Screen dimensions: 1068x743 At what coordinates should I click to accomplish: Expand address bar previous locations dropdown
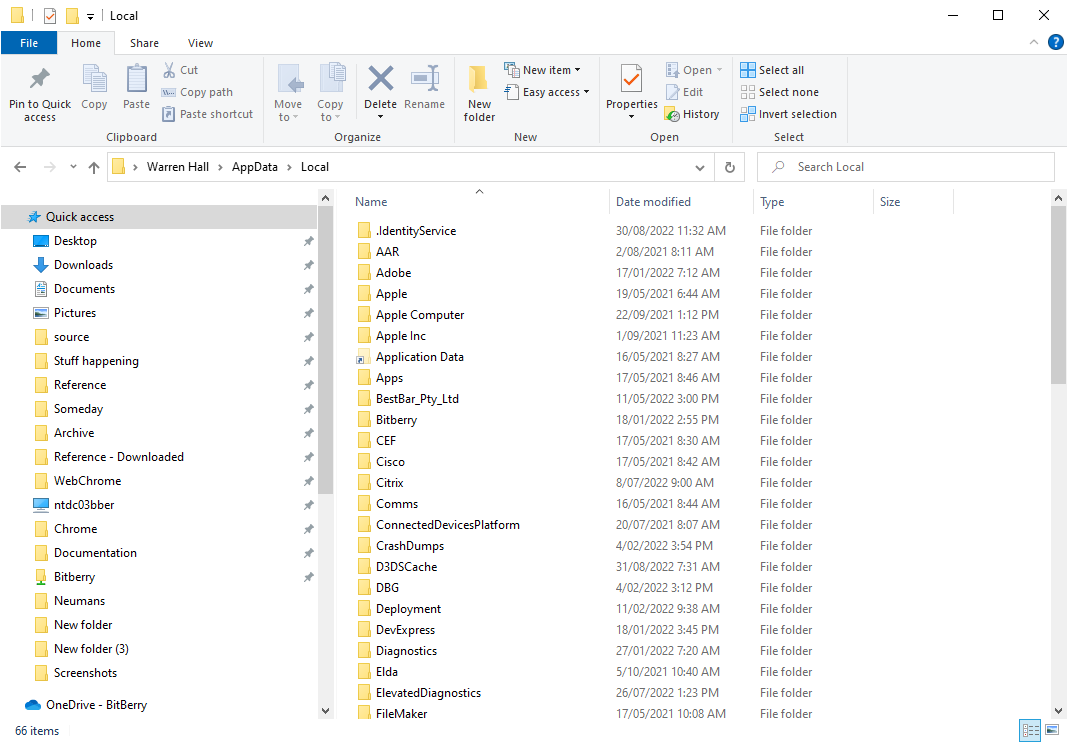tap(700, 168)
